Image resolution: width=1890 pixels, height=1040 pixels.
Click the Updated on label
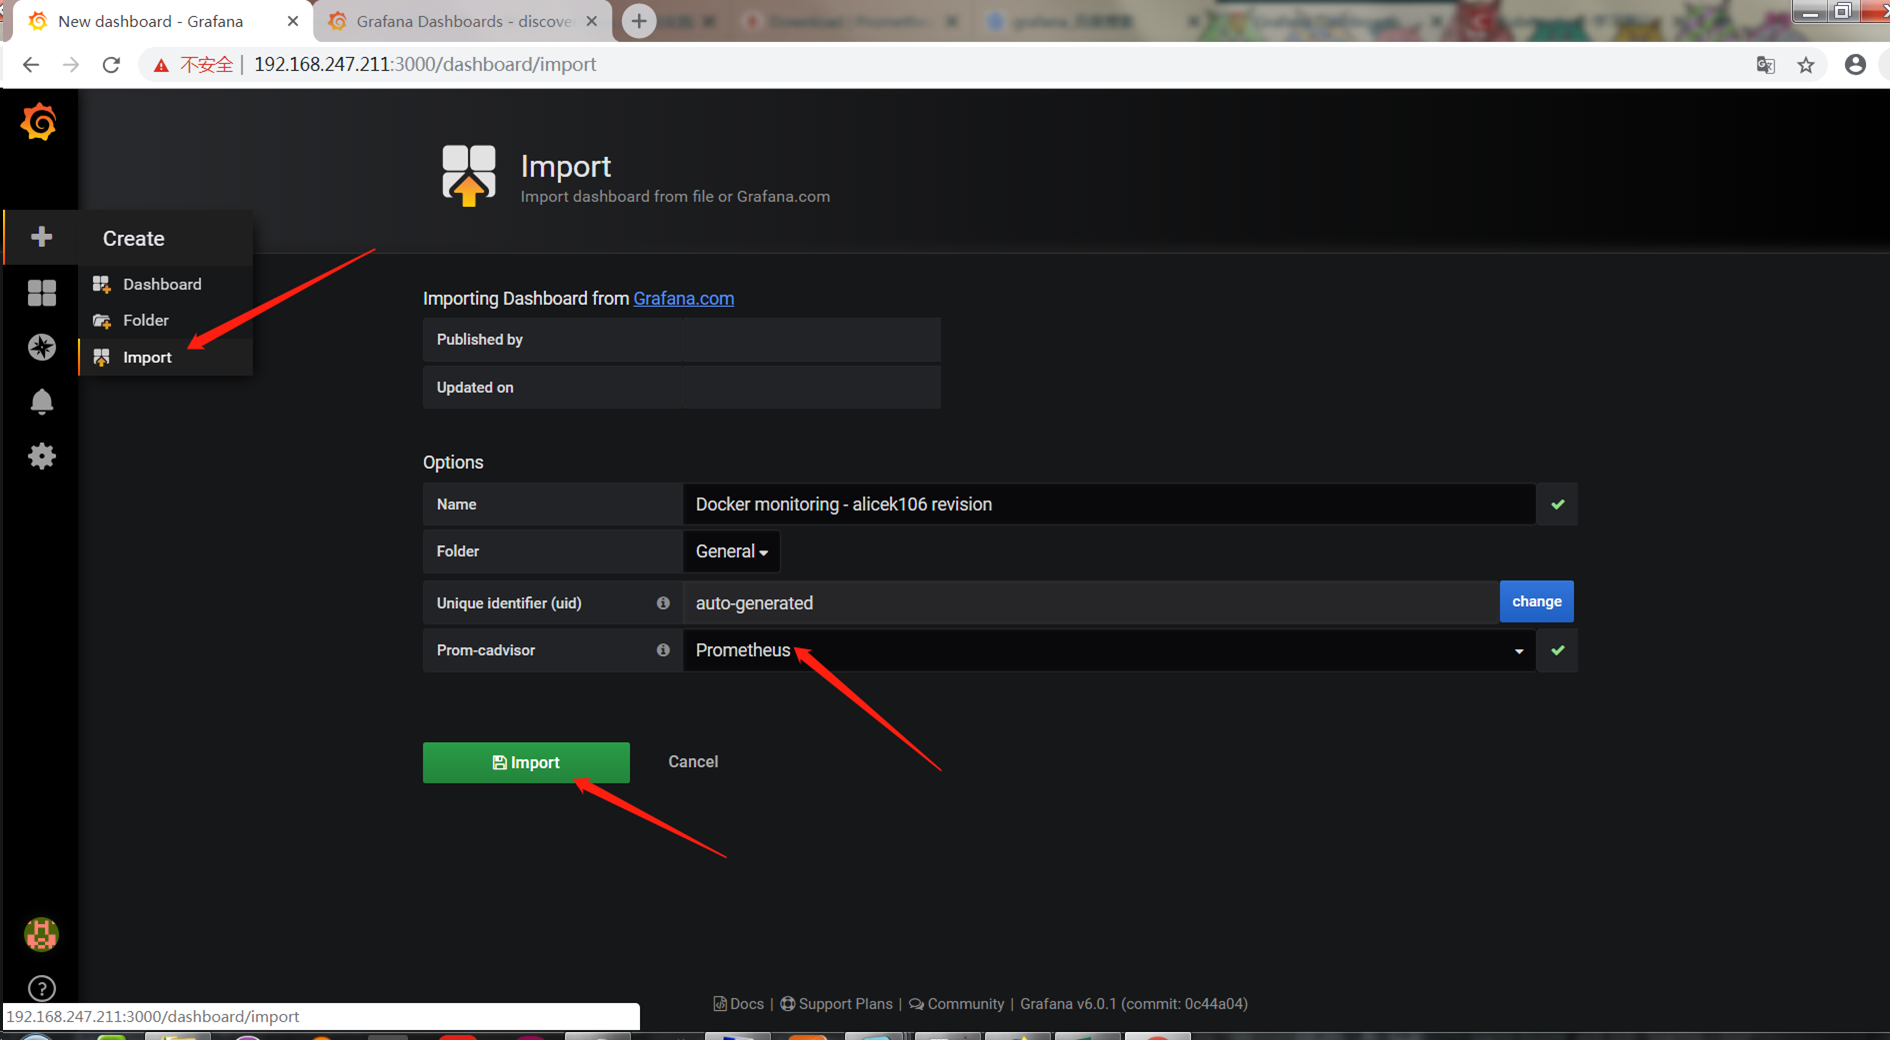click(475, 388)
